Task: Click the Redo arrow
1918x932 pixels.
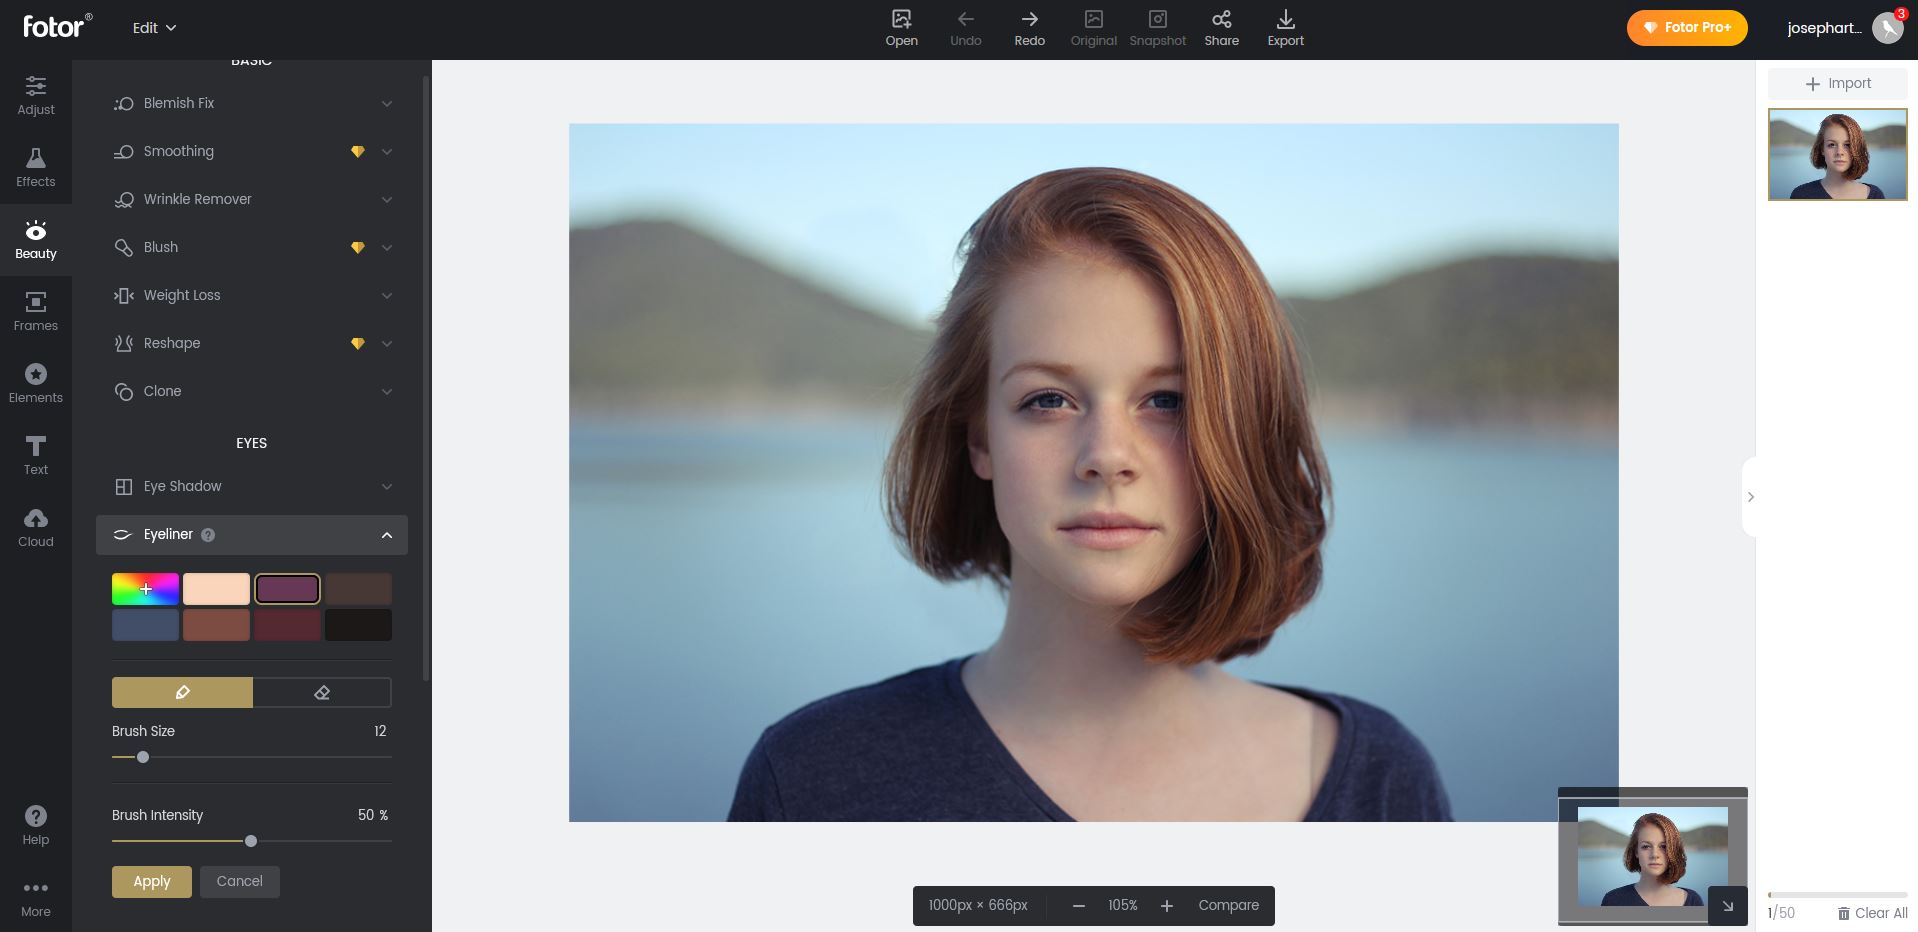Action: point(1029,28)
